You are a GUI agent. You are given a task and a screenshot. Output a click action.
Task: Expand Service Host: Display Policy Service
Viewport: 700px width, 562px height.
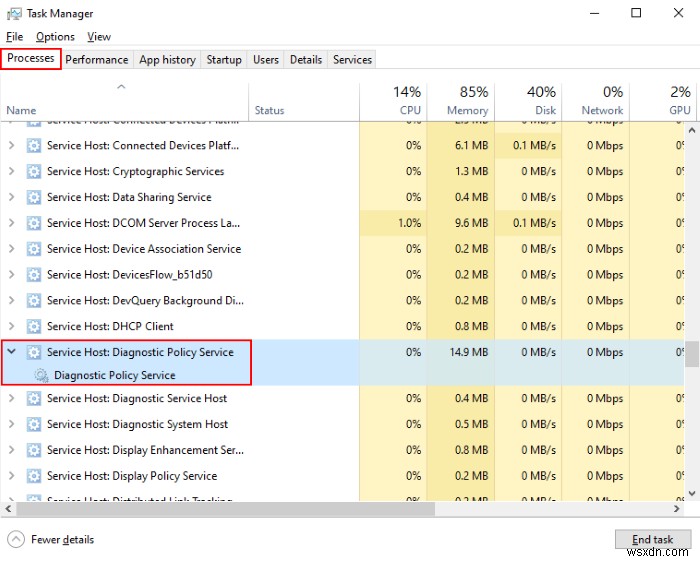coord(12,476)
